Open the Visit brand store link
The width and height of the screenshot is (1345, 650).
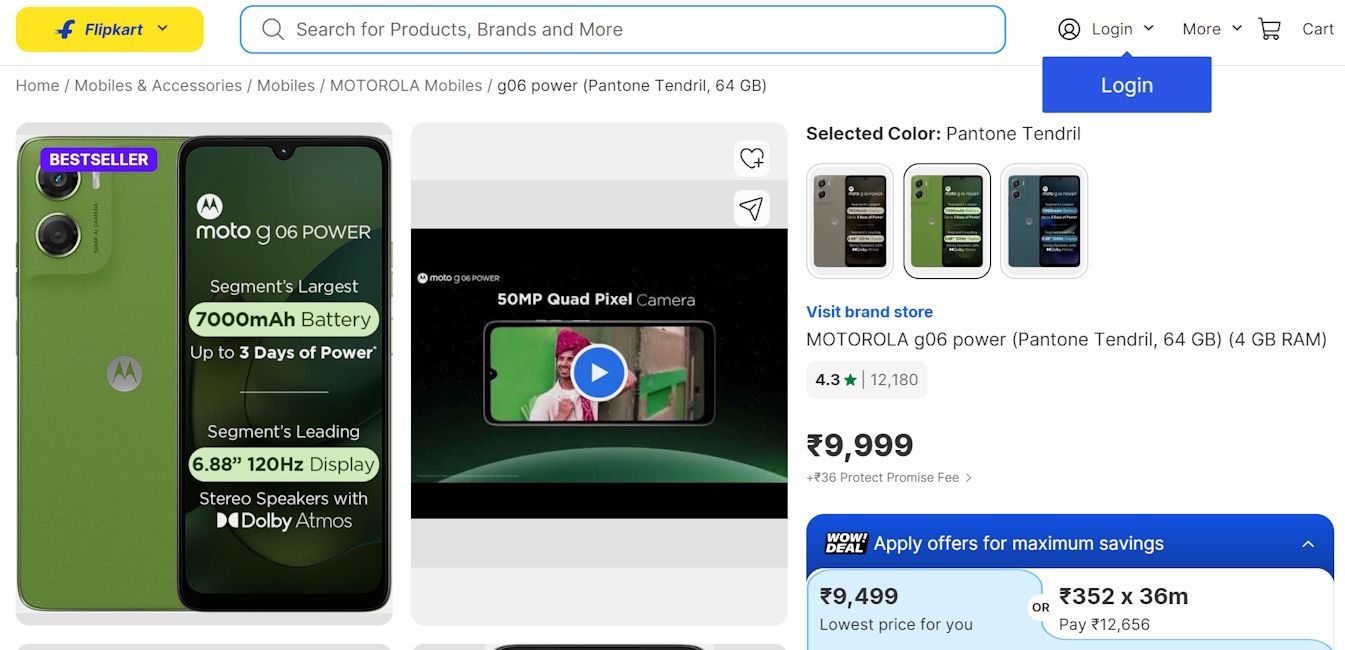tap(869, 312)
